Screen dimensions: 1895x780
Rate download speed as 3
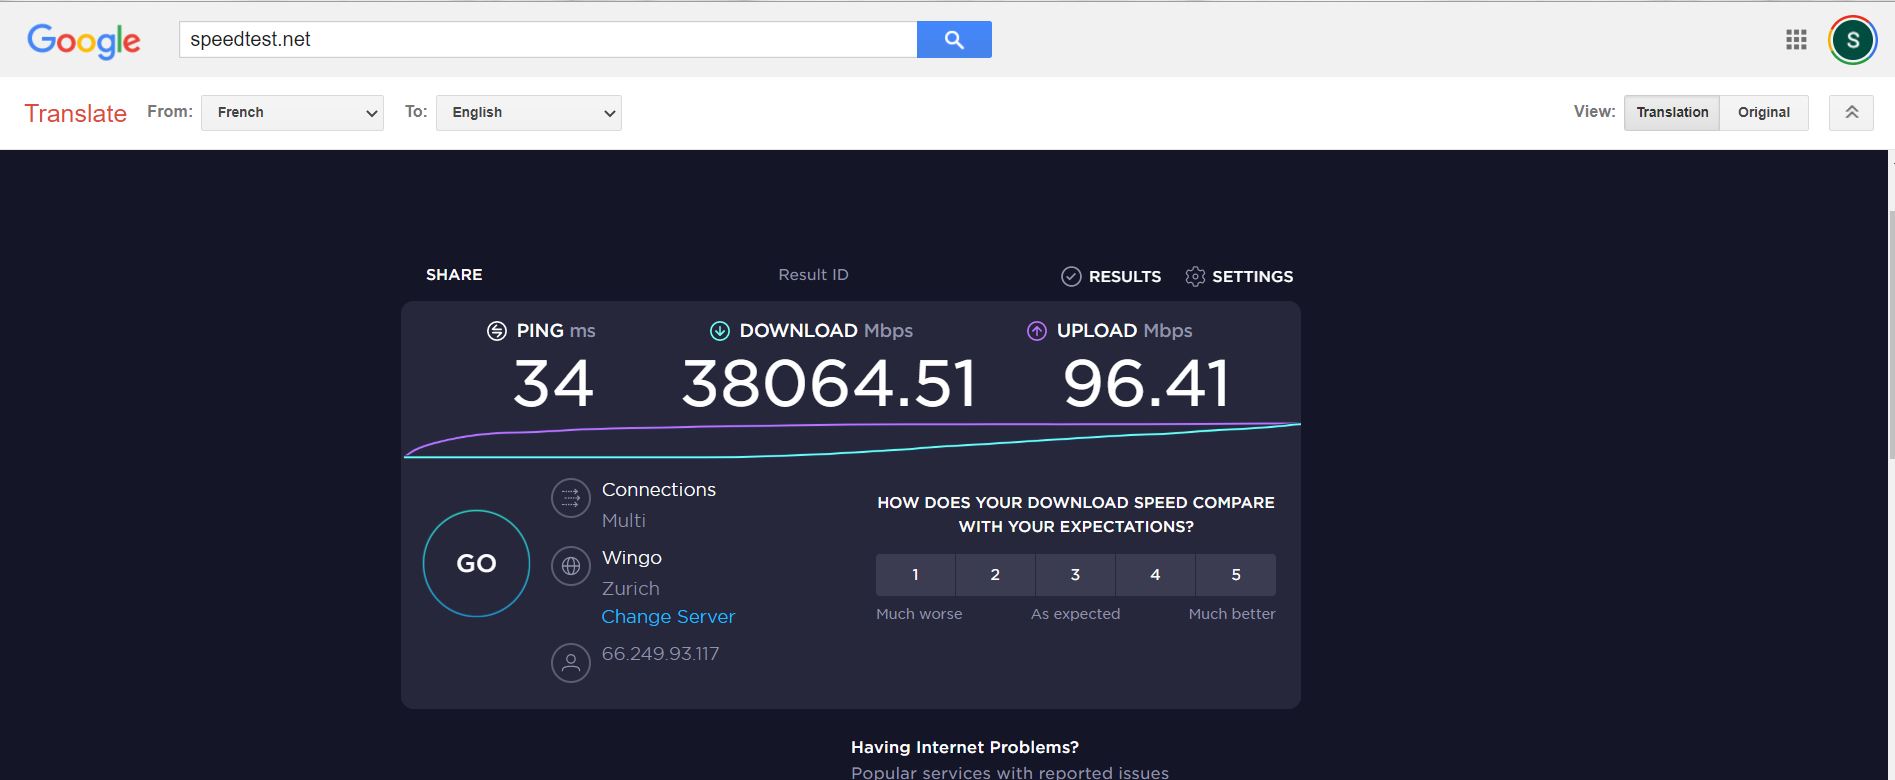tap(1075, 575)
